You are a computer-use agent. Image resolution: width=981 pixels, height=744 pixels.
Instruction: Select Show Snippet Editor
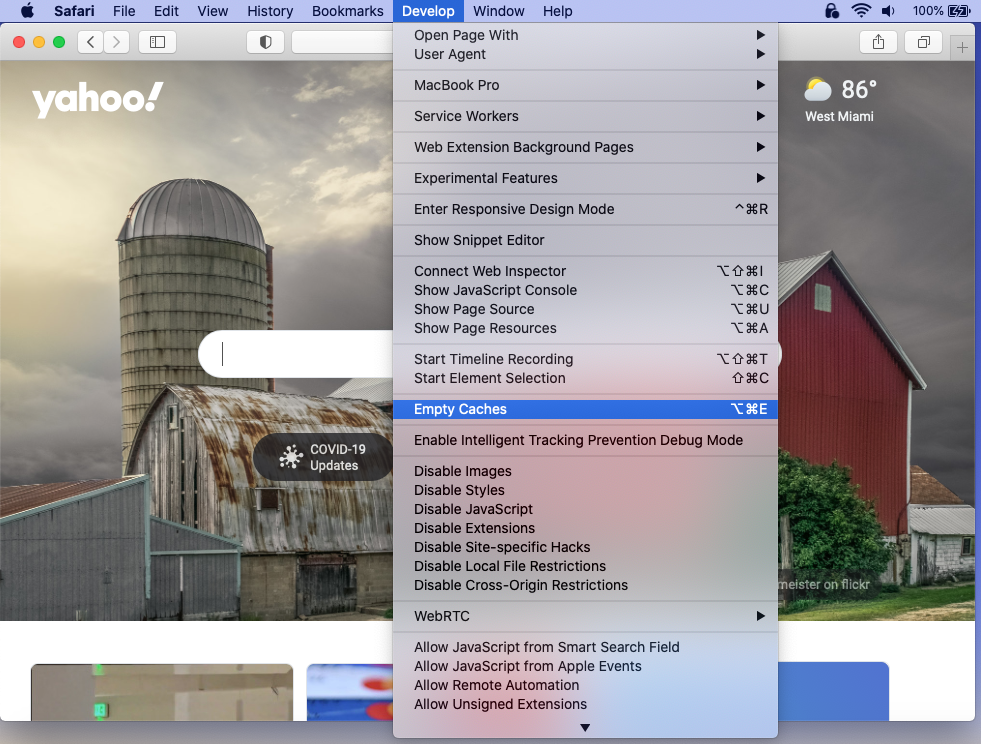(585, 240)
